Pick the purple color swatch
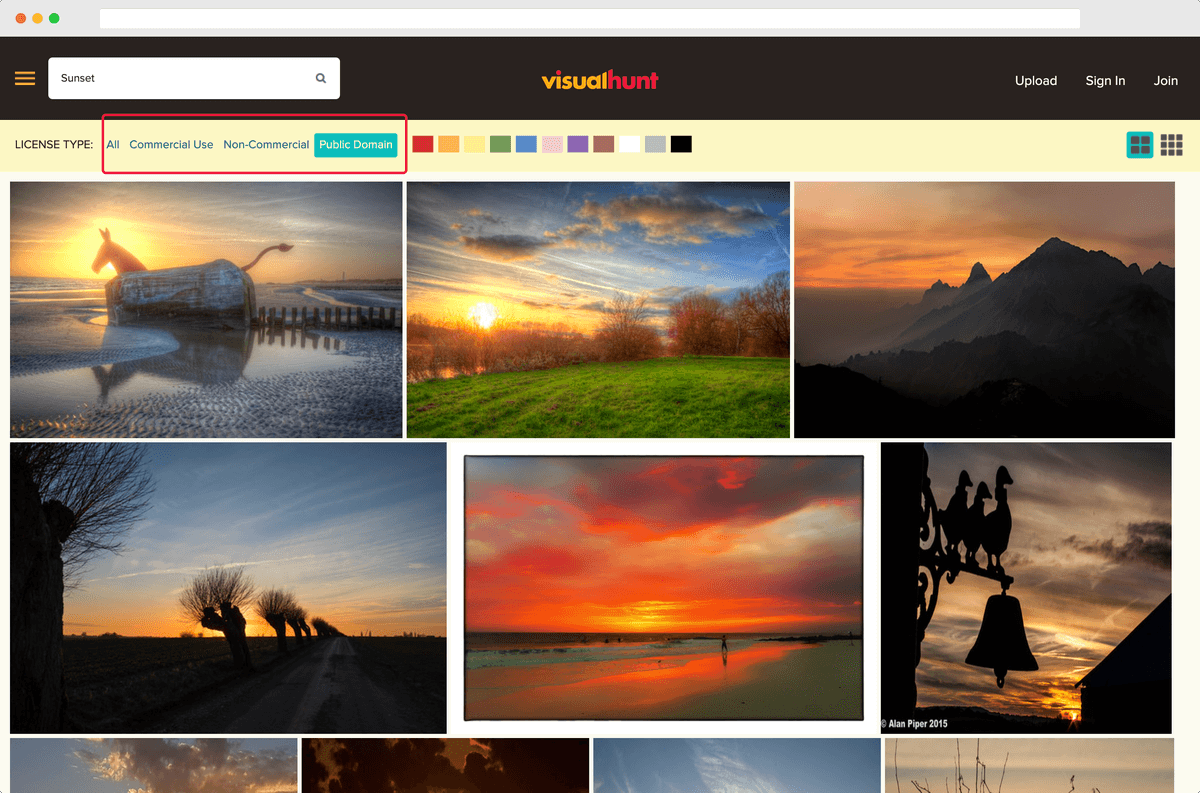Screen dimensions: 1200x793 click(577, 144)
